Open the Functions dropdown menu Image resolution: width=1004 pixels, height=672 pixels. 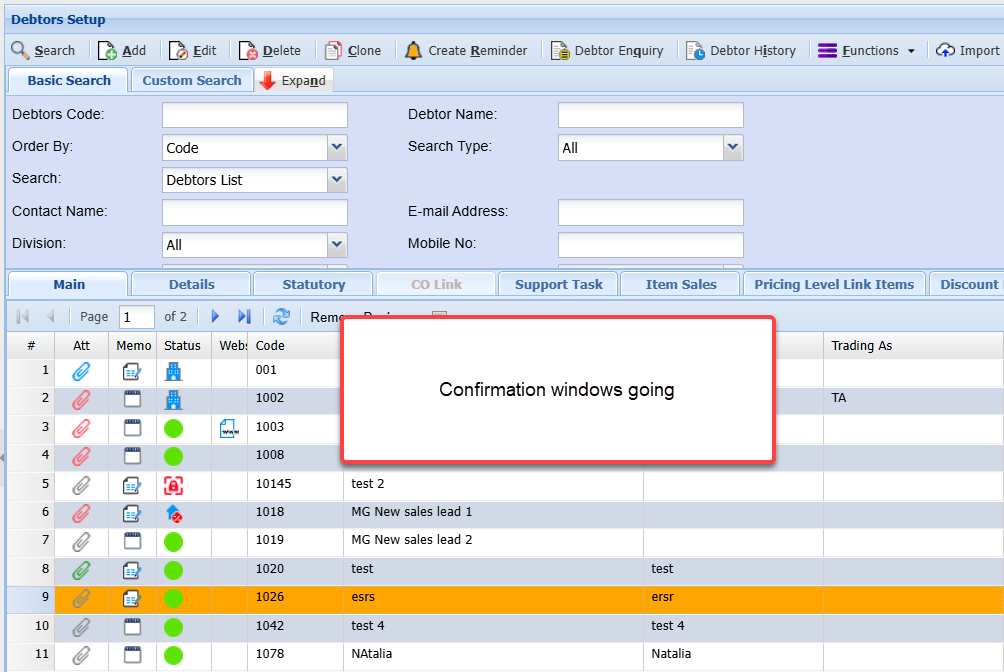[866, 51]
